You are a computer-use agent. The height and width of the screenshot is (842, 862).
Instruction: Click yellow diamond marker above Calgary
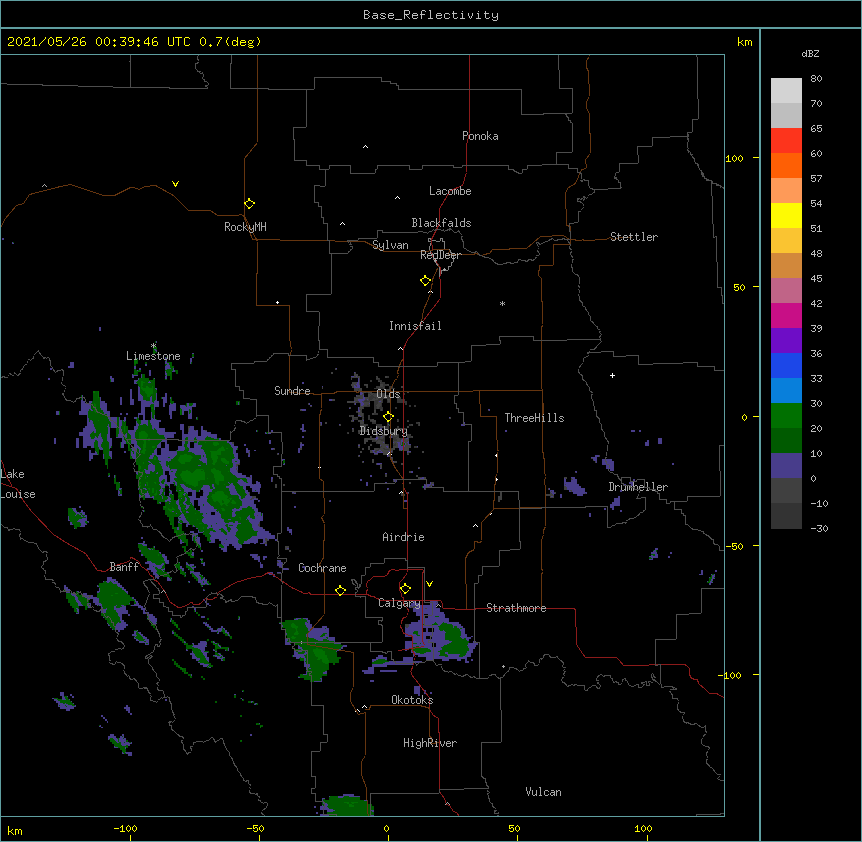(x=405, y=589)
